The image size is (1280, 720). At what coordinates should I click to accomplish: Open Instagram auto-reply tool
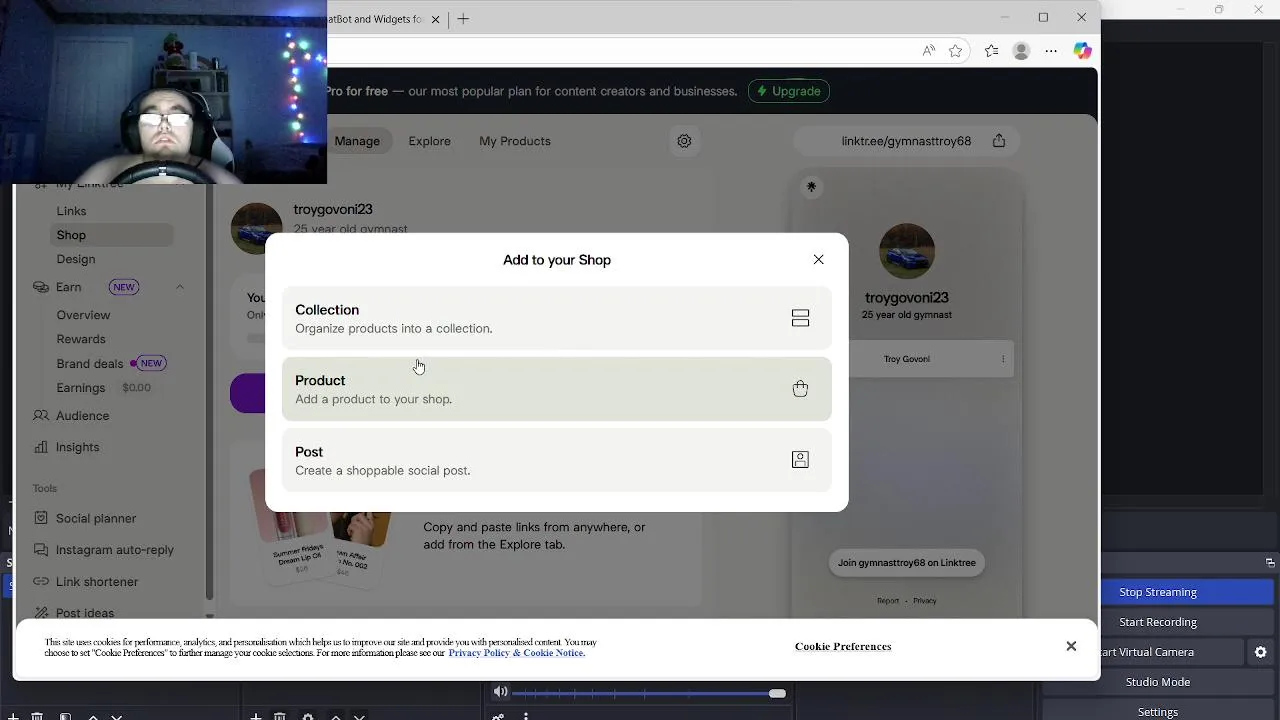click(115, 550)
